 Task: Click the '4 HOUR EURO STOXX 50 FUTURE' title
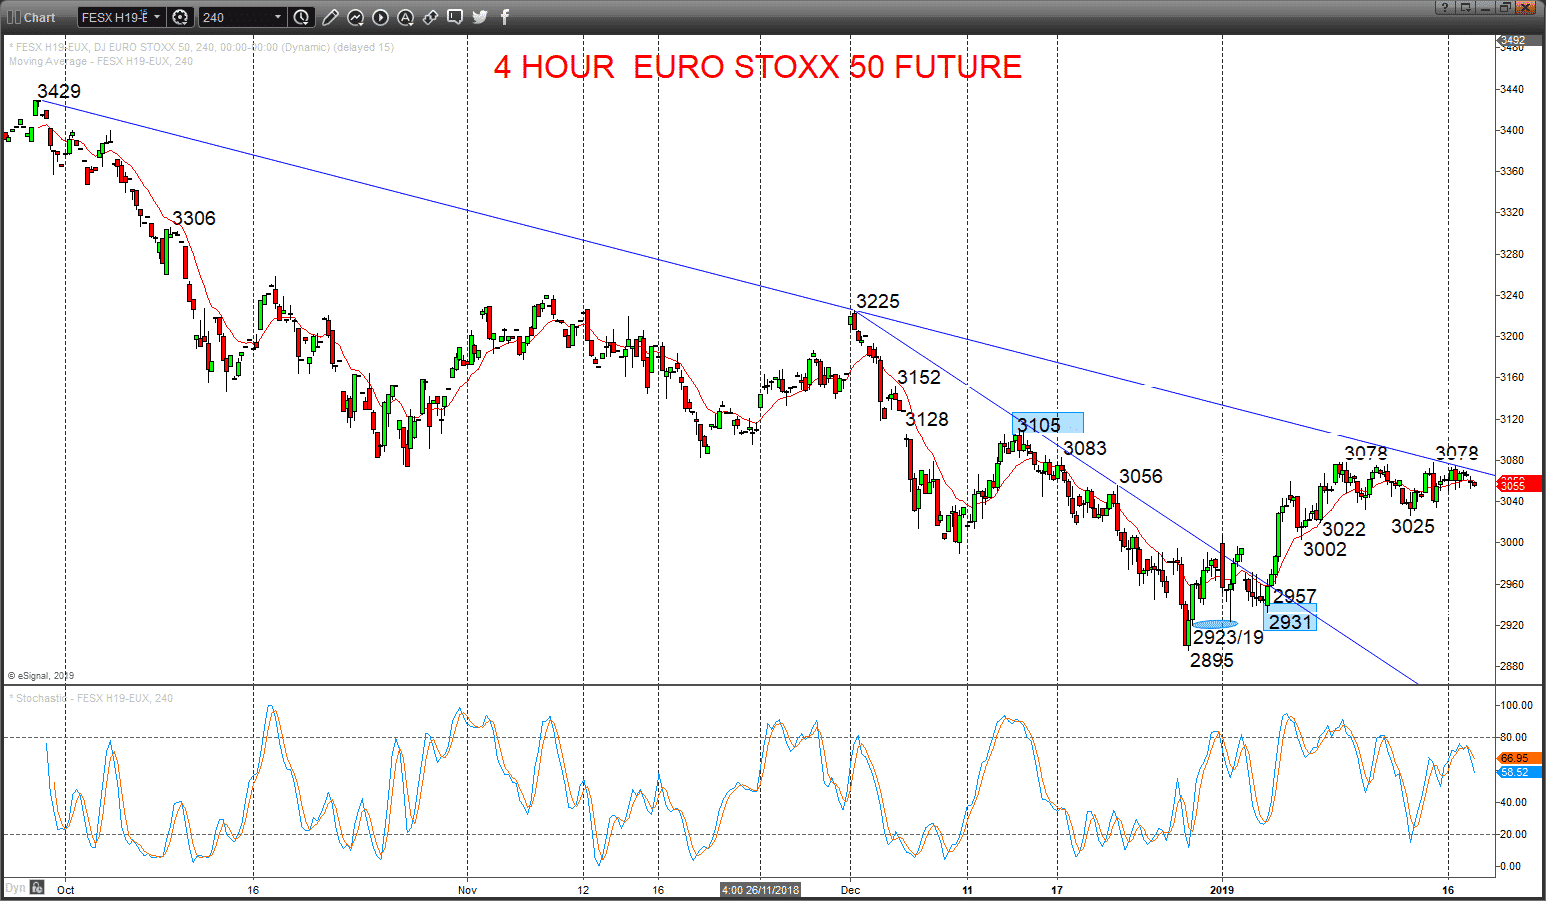click(757, 67)
